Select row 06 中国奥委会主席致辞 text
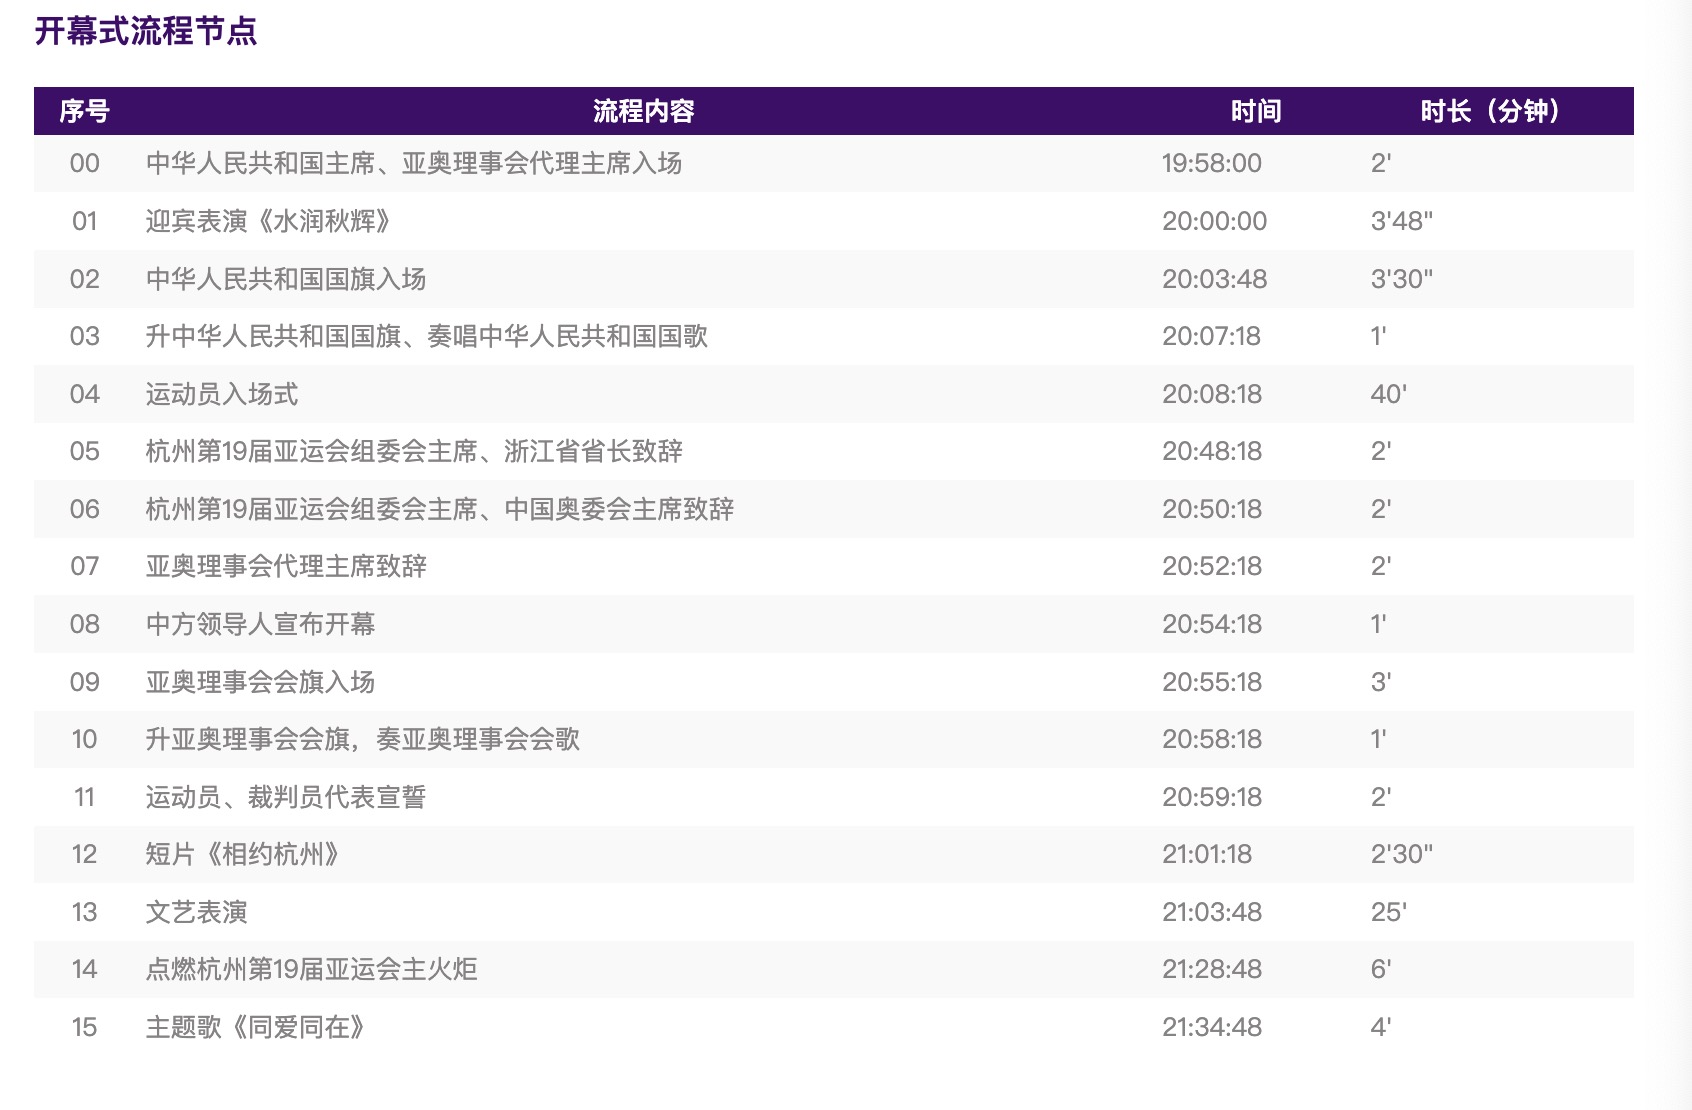This screenshot has width=1692, height=1110. point(440,509)
